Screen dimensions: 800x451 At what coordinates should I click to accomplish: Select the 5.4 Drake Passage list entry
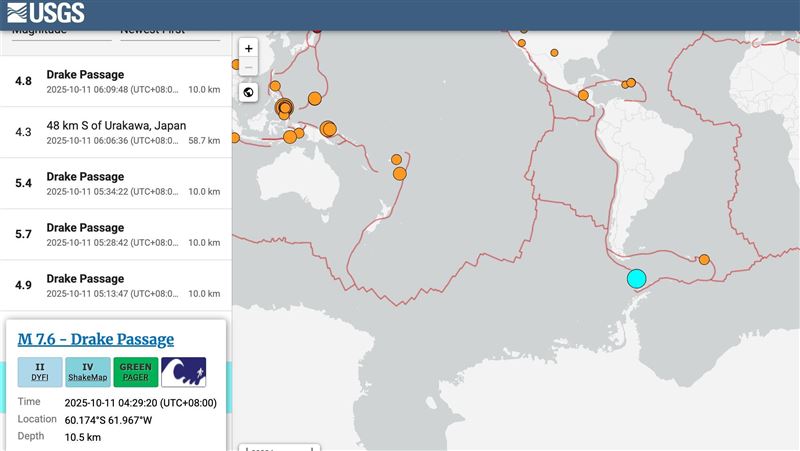pos(116,183)
